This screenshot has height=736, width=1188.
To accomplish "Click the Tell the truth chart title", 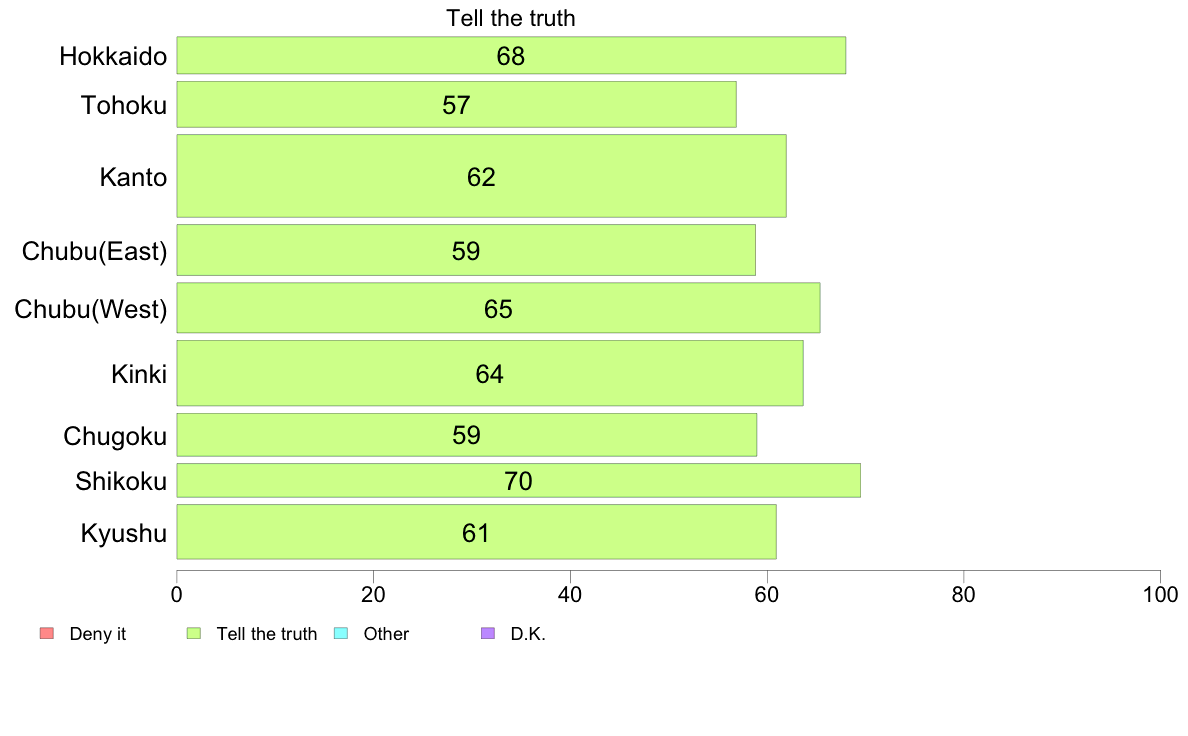I will tap(511, 18).
